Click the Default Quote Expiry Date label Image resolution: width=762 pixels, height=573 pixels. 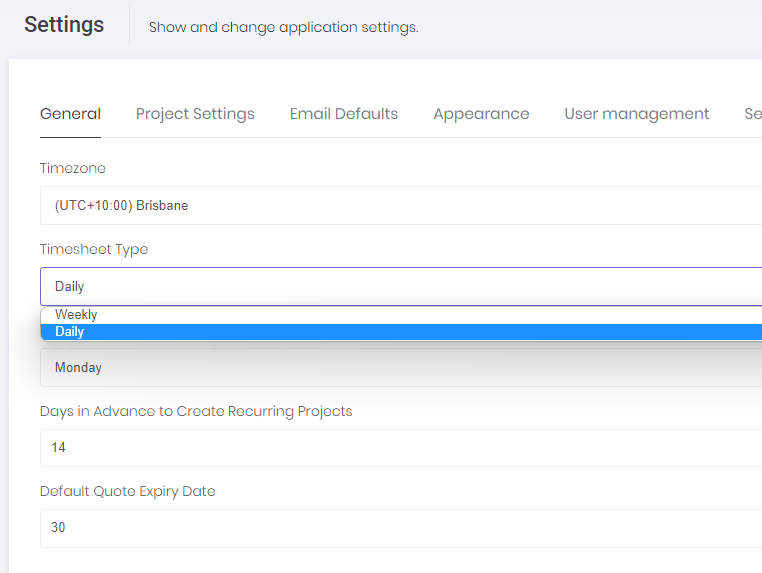(128, 491)
